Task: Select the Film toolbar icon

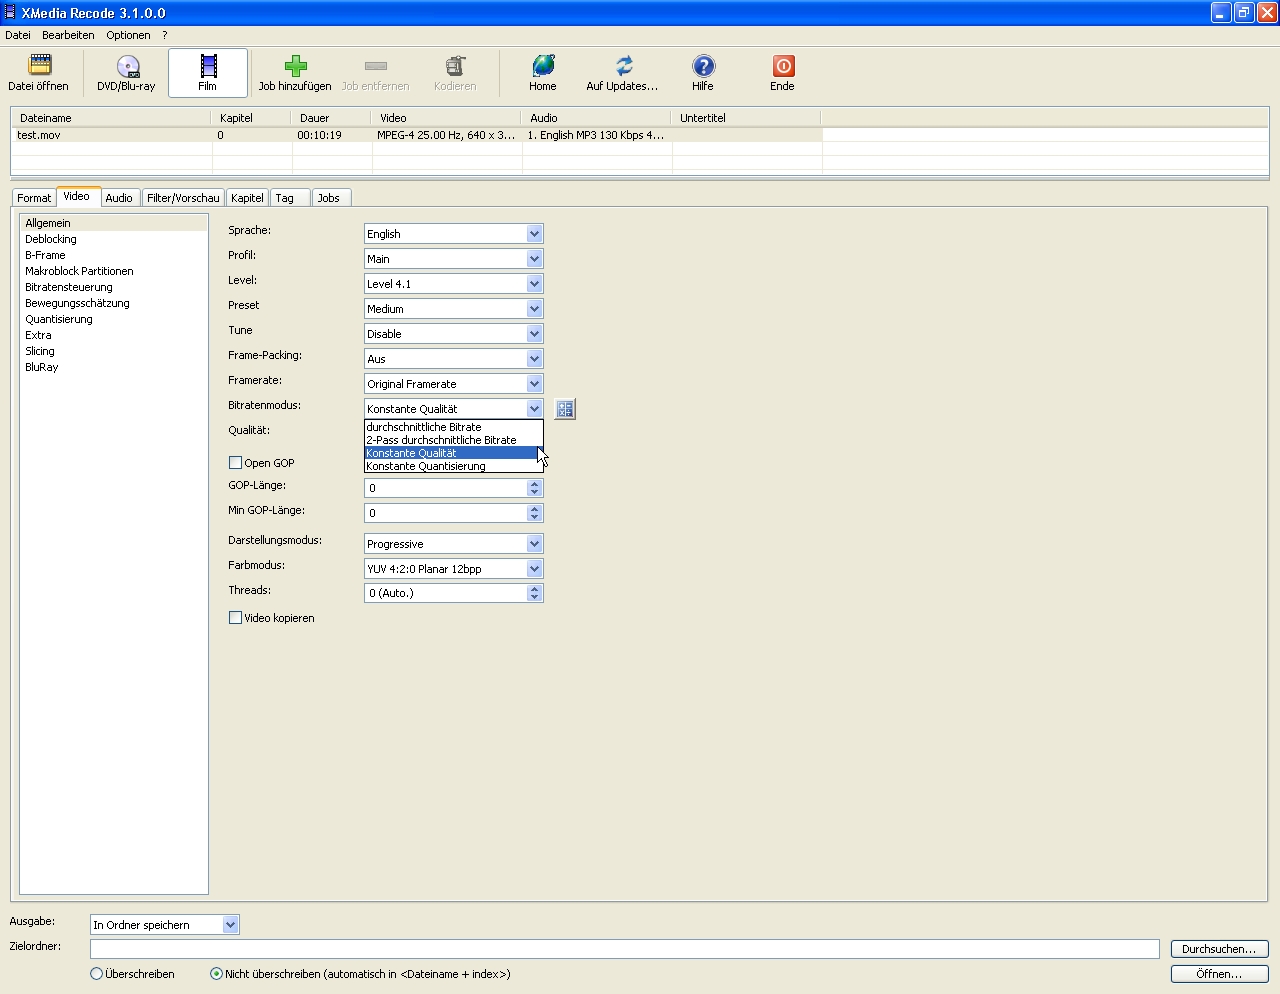Action: click(208, 66)
